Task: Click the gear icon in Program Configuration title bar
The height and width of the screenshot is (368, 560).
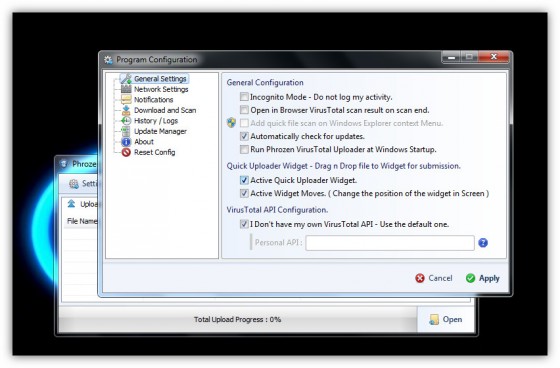Action: coord(108,60)
